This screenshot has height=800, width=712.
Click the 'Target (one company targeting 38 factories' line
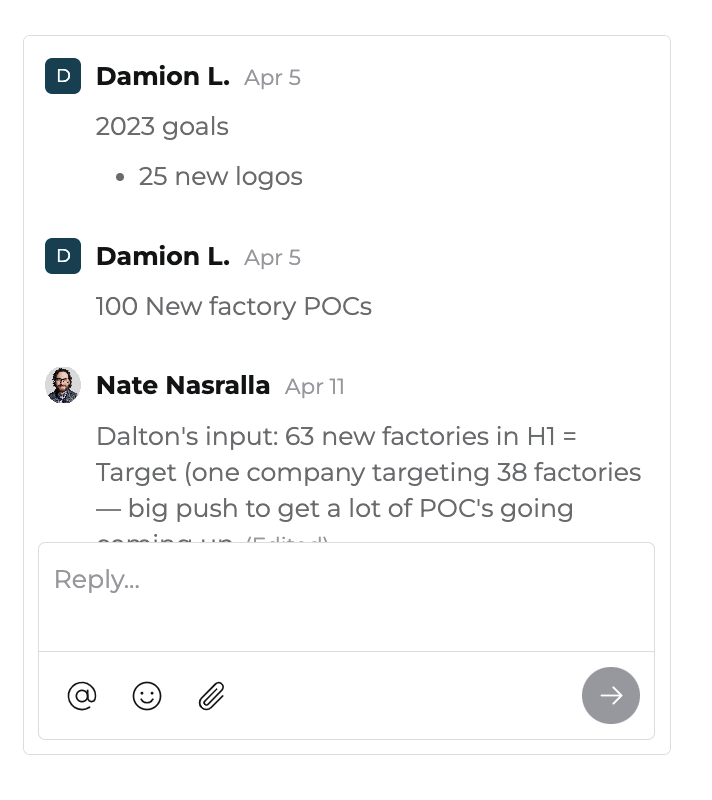[x=368, y=472]
